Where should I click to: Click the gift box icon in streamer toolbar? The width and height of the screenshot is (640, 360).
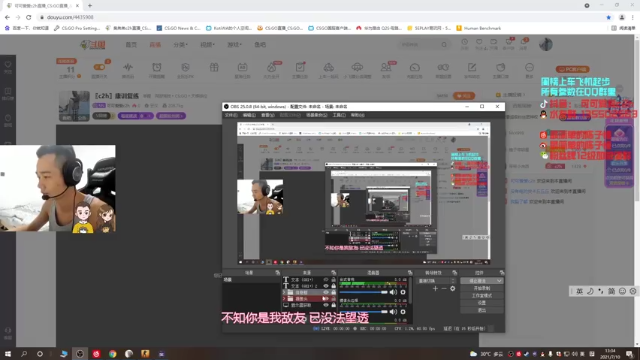(x=214, y=67)
